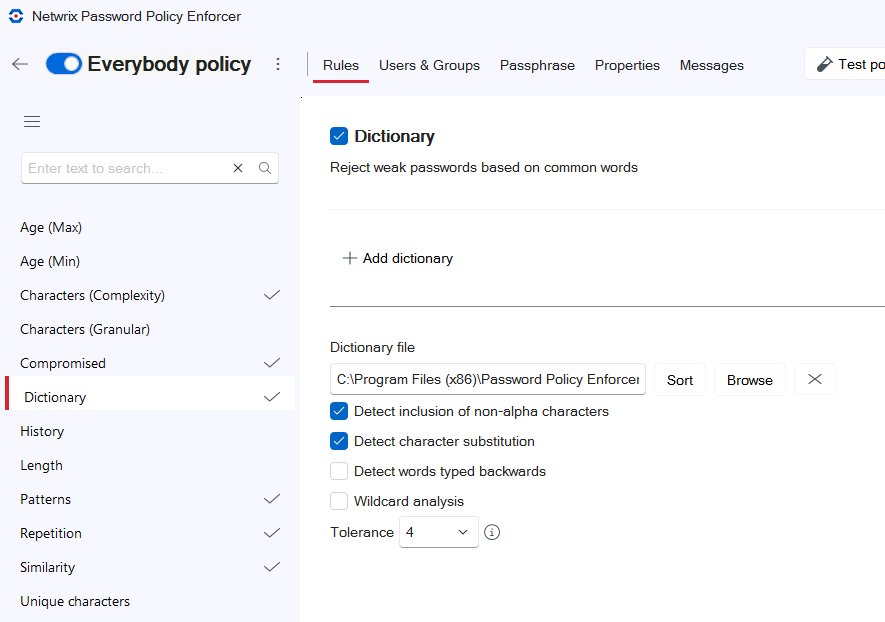Screen dimensions: 885x622
Task: Select the Repetition rule
Action: click(x=150, y=533)
